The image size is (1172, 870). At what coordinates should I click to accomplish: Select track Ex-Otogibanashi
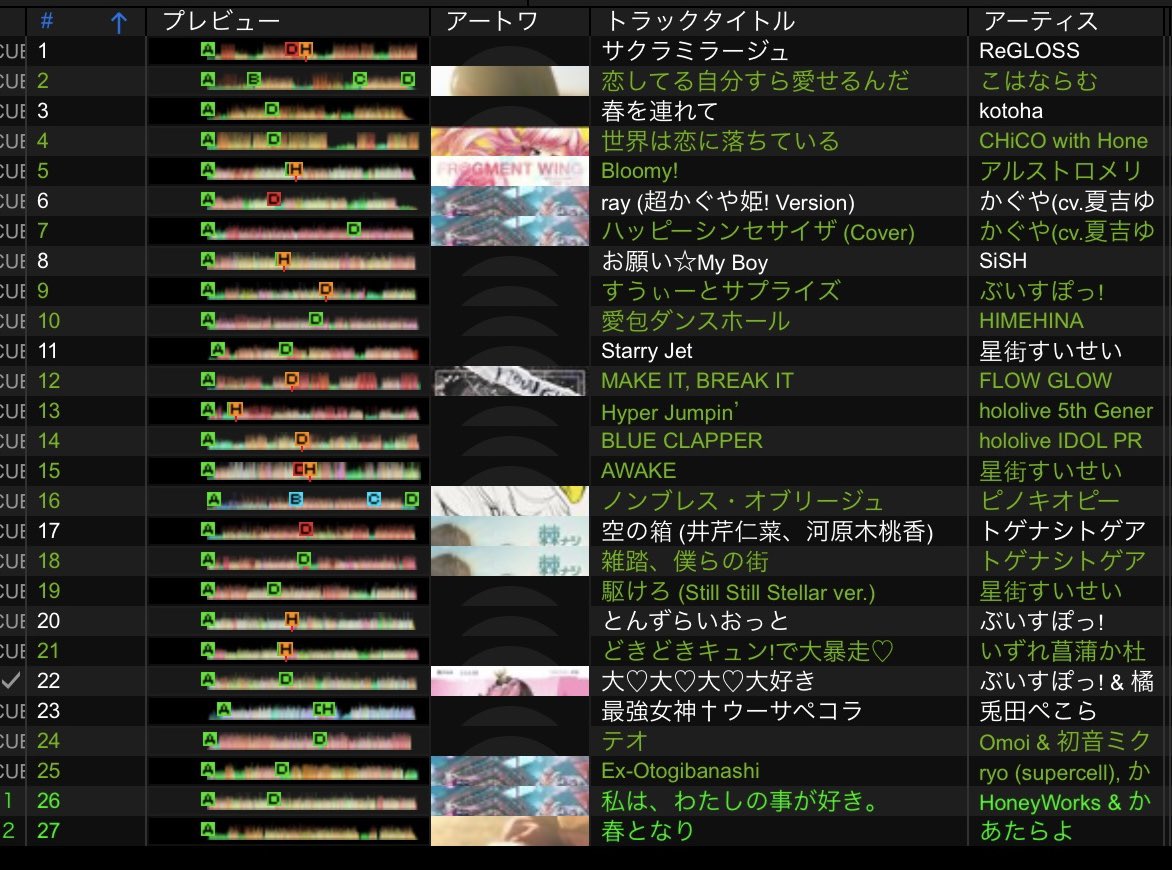[x=680, y=771]
